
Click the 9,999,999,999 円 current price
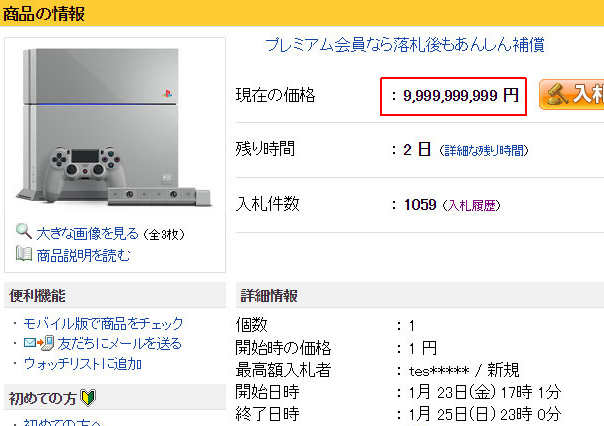pyautogui.click(x=461, y=96)
